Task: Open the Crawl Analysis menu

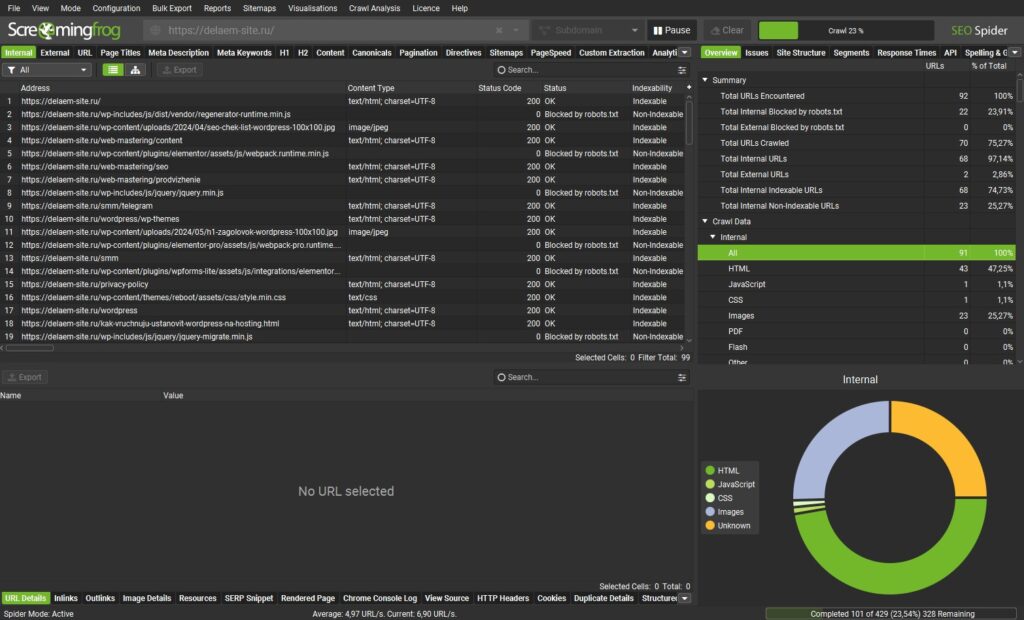Action: 374,8
